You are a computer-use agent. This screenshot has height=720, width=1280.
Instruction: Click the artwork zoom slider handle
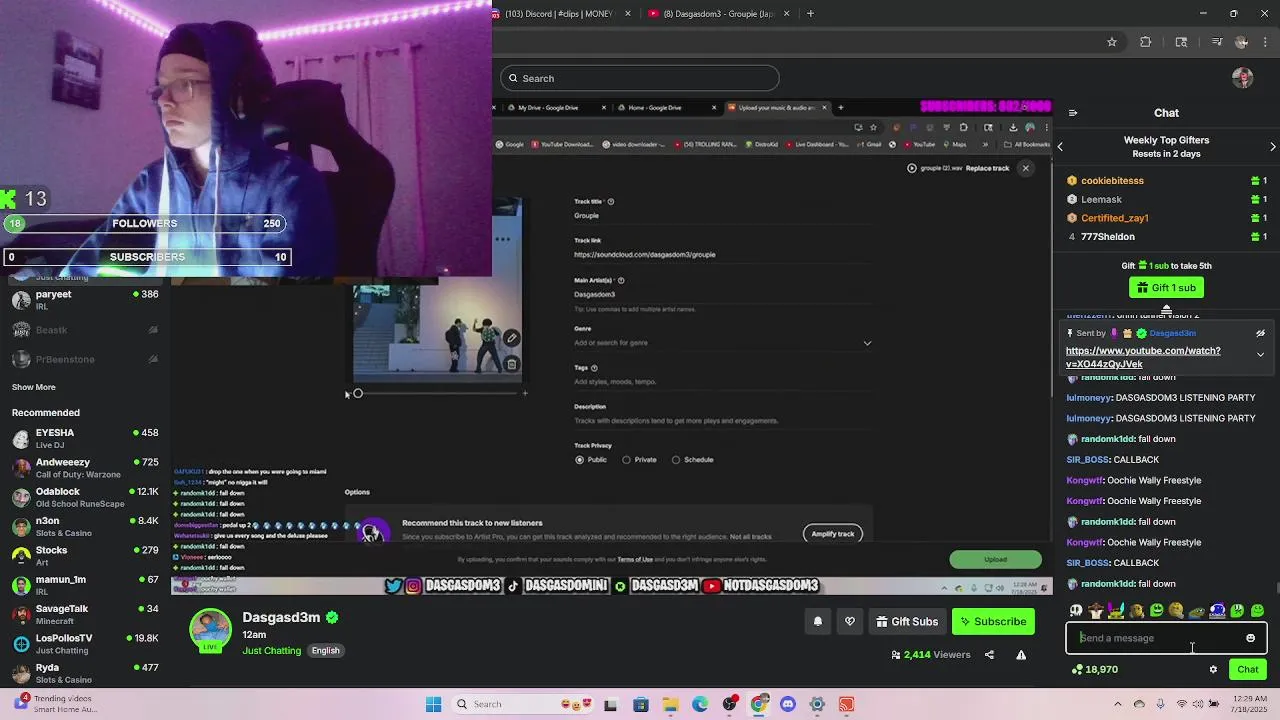(358, 393)
